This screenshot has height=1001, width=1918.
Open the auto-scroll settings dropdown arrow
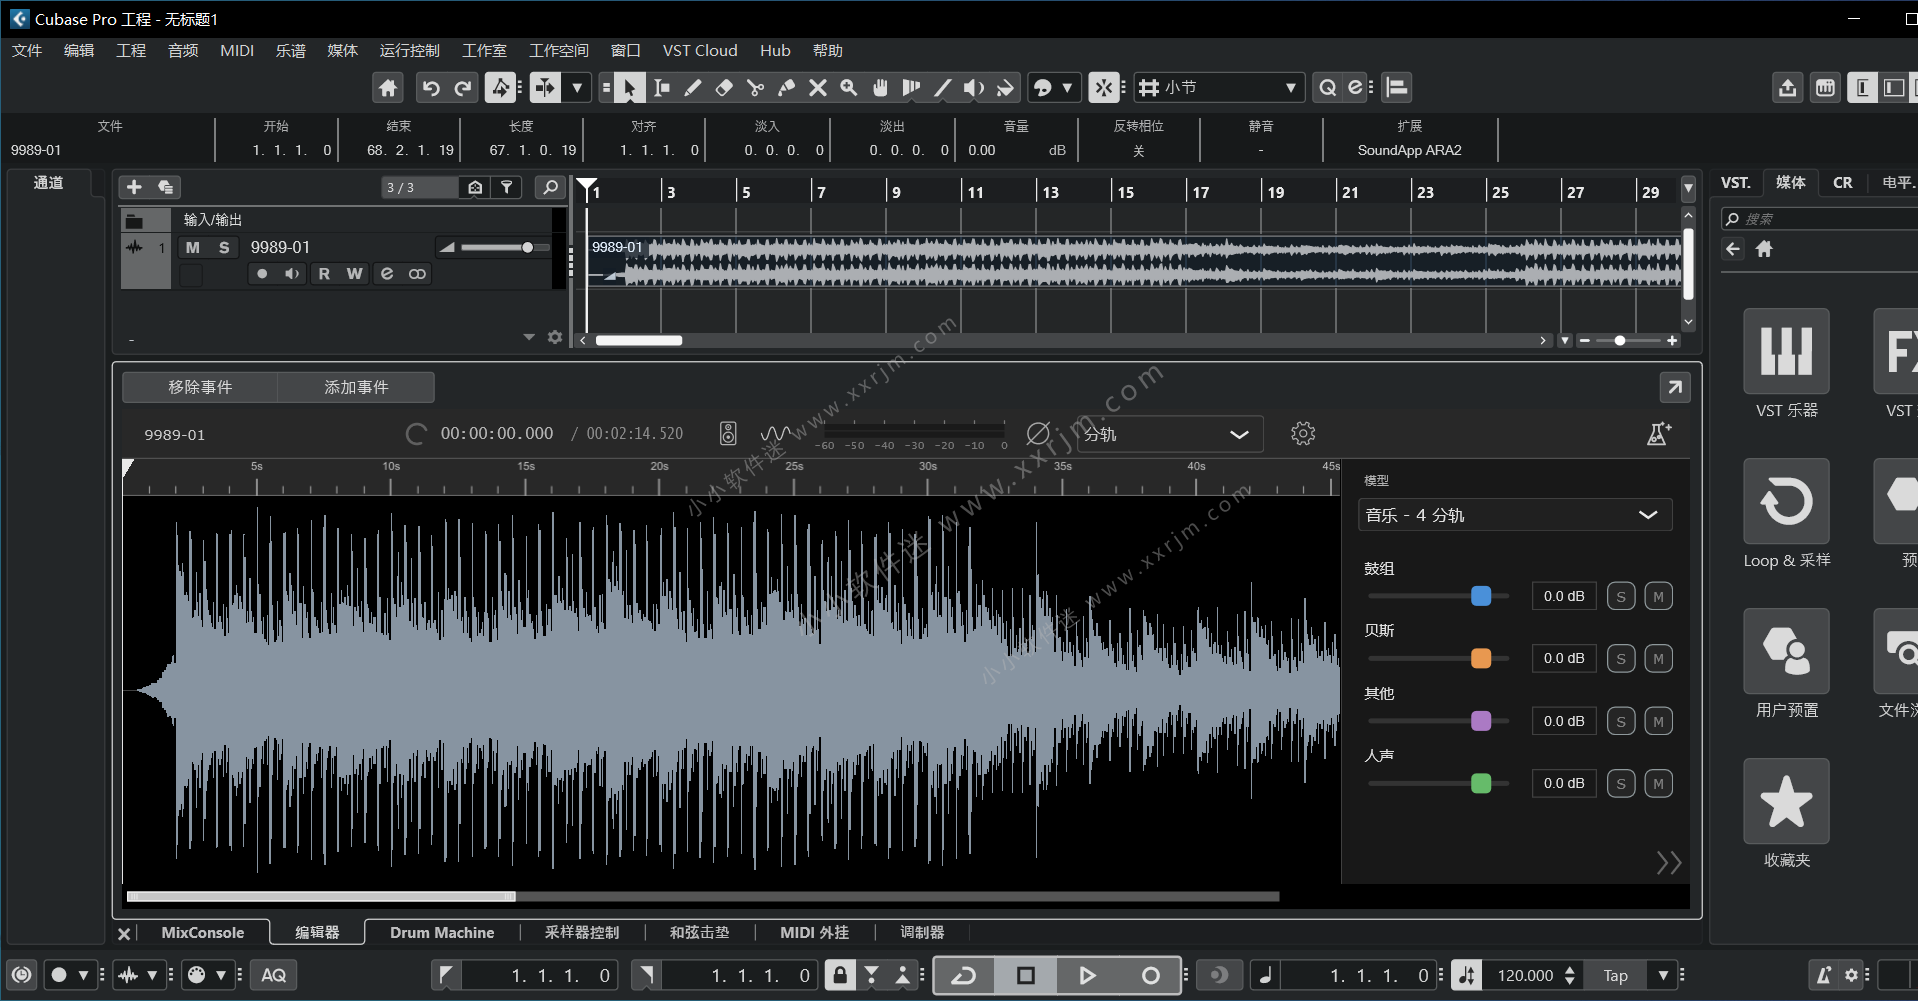pyautogui.click(x=577, y=88)
